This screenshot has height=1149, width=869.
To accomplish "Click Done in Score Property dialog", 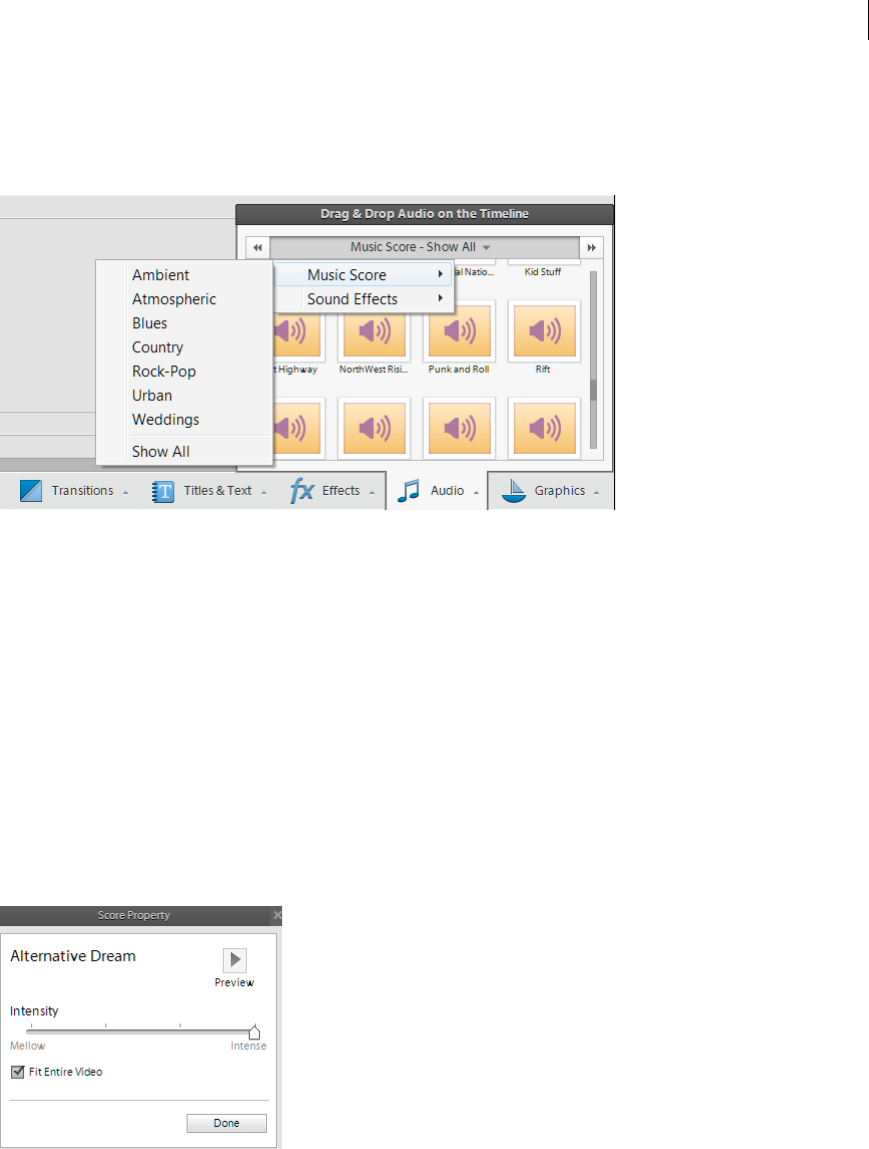I will pyautogui.click(x=226, y=1123).
